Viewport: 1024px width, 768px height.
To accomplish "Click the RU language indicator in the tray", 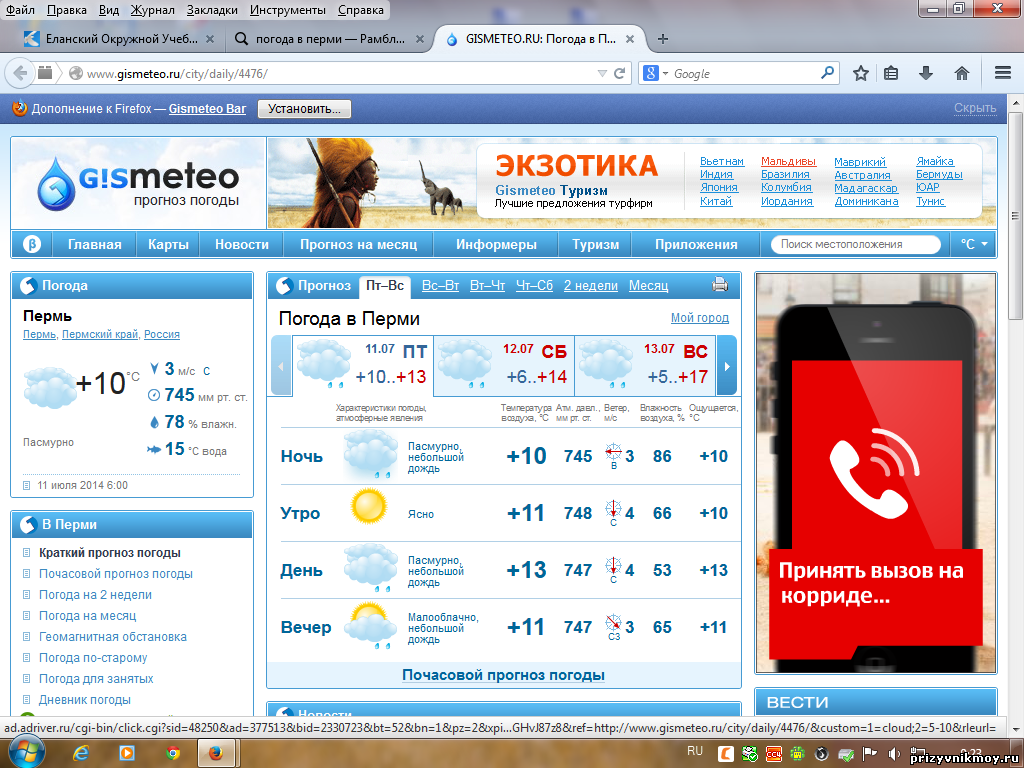I will point(695,751).
